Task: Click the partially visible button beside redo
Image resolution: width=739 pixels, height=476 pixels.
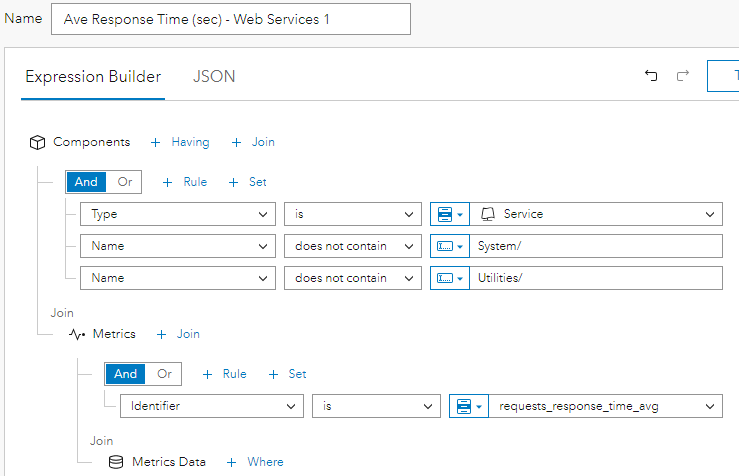Action: [x=723, y=76]
